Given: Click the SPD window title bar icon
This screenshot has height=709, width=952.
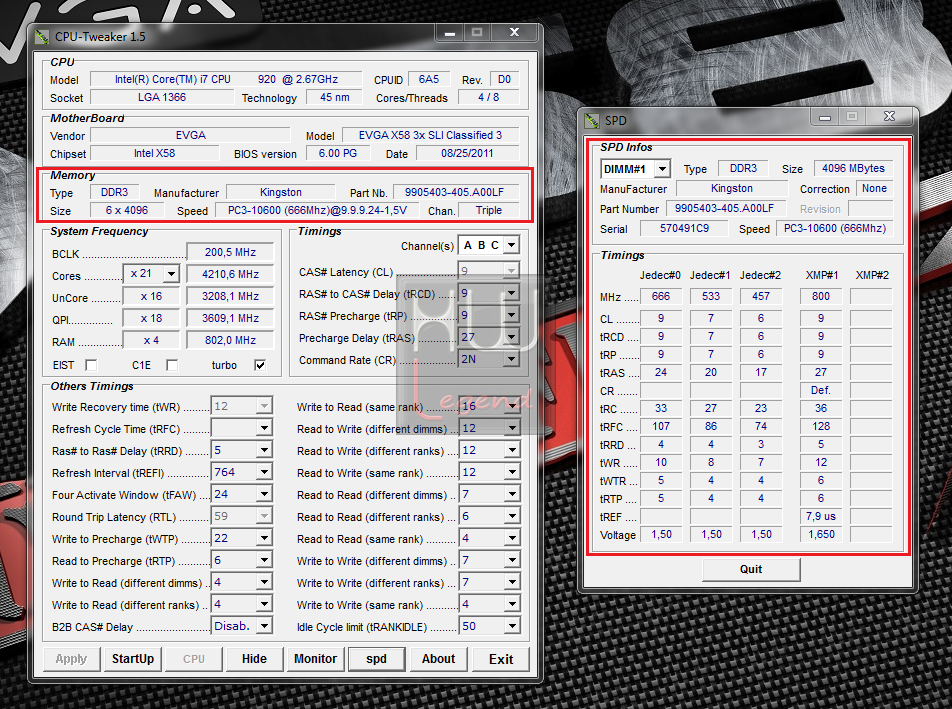Looking at the screenshot, I should [x=591, y=120].
